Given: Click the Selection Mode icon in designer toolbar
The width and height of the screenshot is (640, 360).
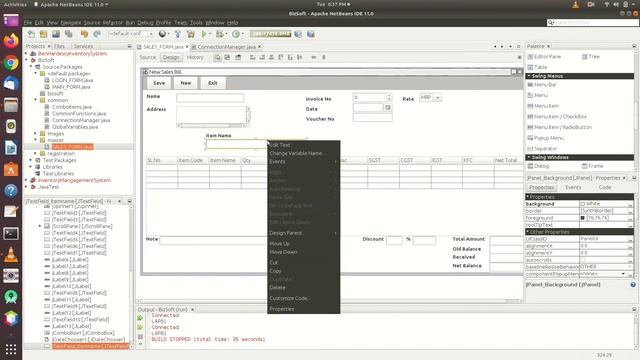Looking at the screenshot, I should point(218,58).
